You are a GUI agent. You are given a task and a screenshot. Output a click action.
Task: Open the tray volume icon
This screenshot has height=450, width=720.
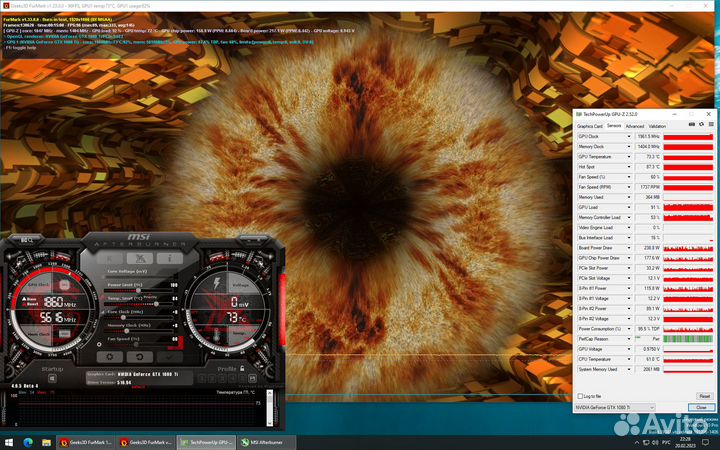(x=654, y=443)
